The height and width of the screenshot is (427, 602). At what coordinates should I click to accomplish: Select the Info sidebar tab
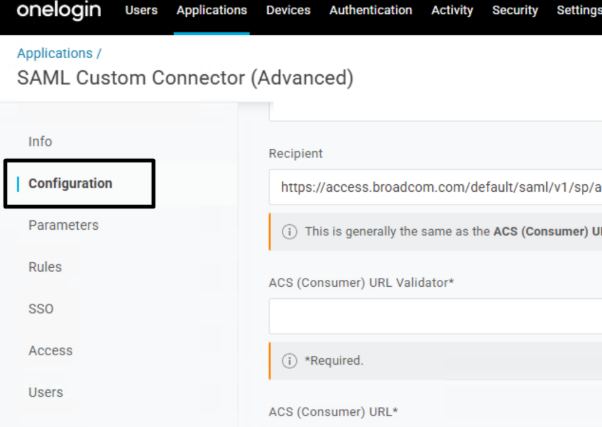coord(40,142)
